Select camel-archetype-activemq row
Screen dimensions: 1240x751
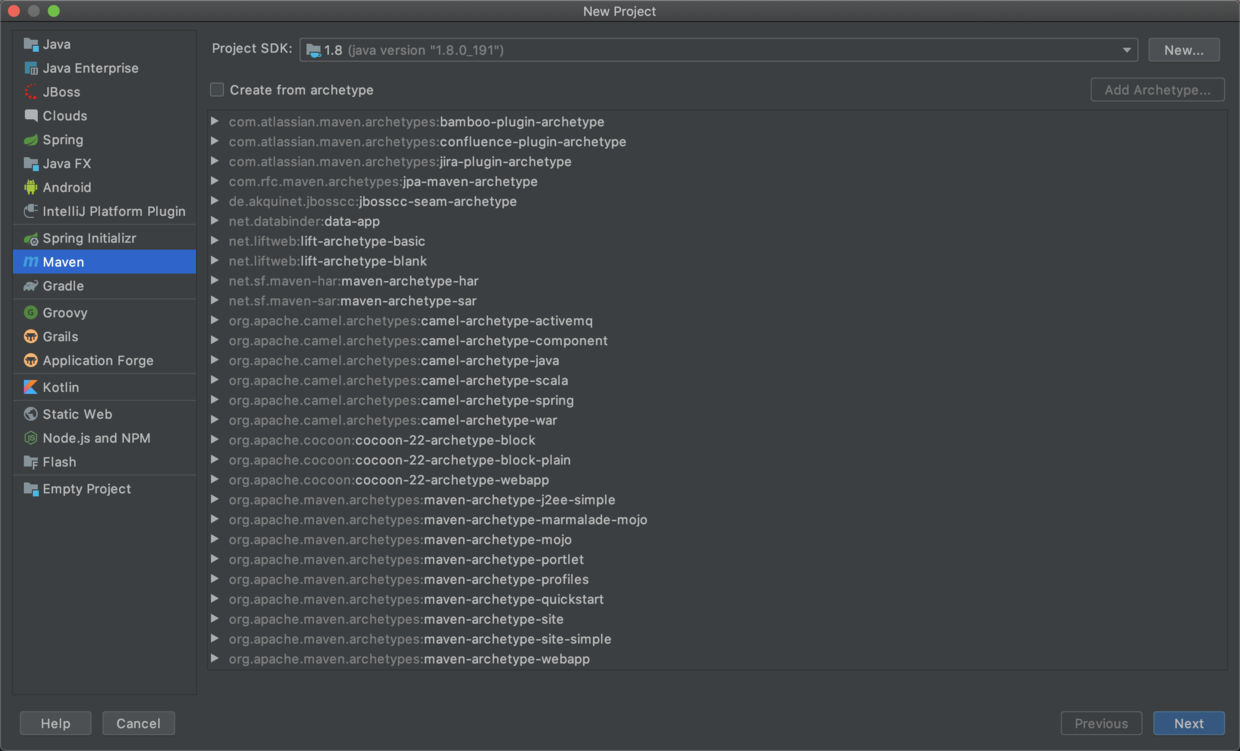717,321
